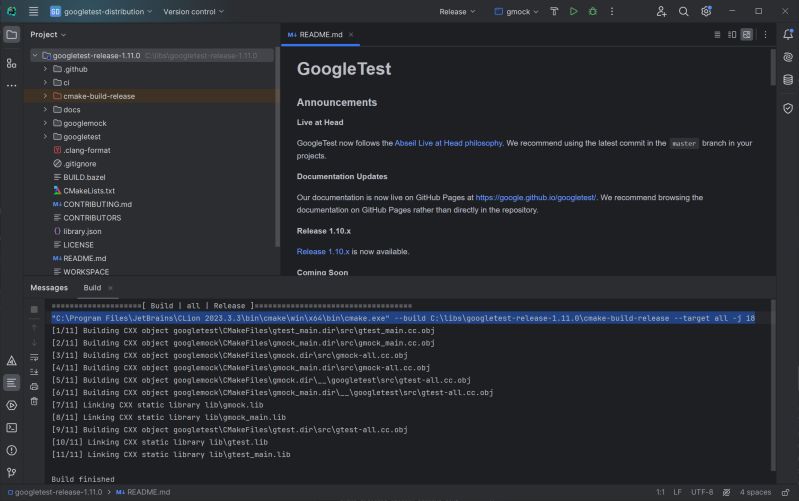The height and width of the screenshot is (501, 799).
Task: Click googletest-release-1.11.0 breadcrumb in status bar
Action: click(x=55, y=492)
